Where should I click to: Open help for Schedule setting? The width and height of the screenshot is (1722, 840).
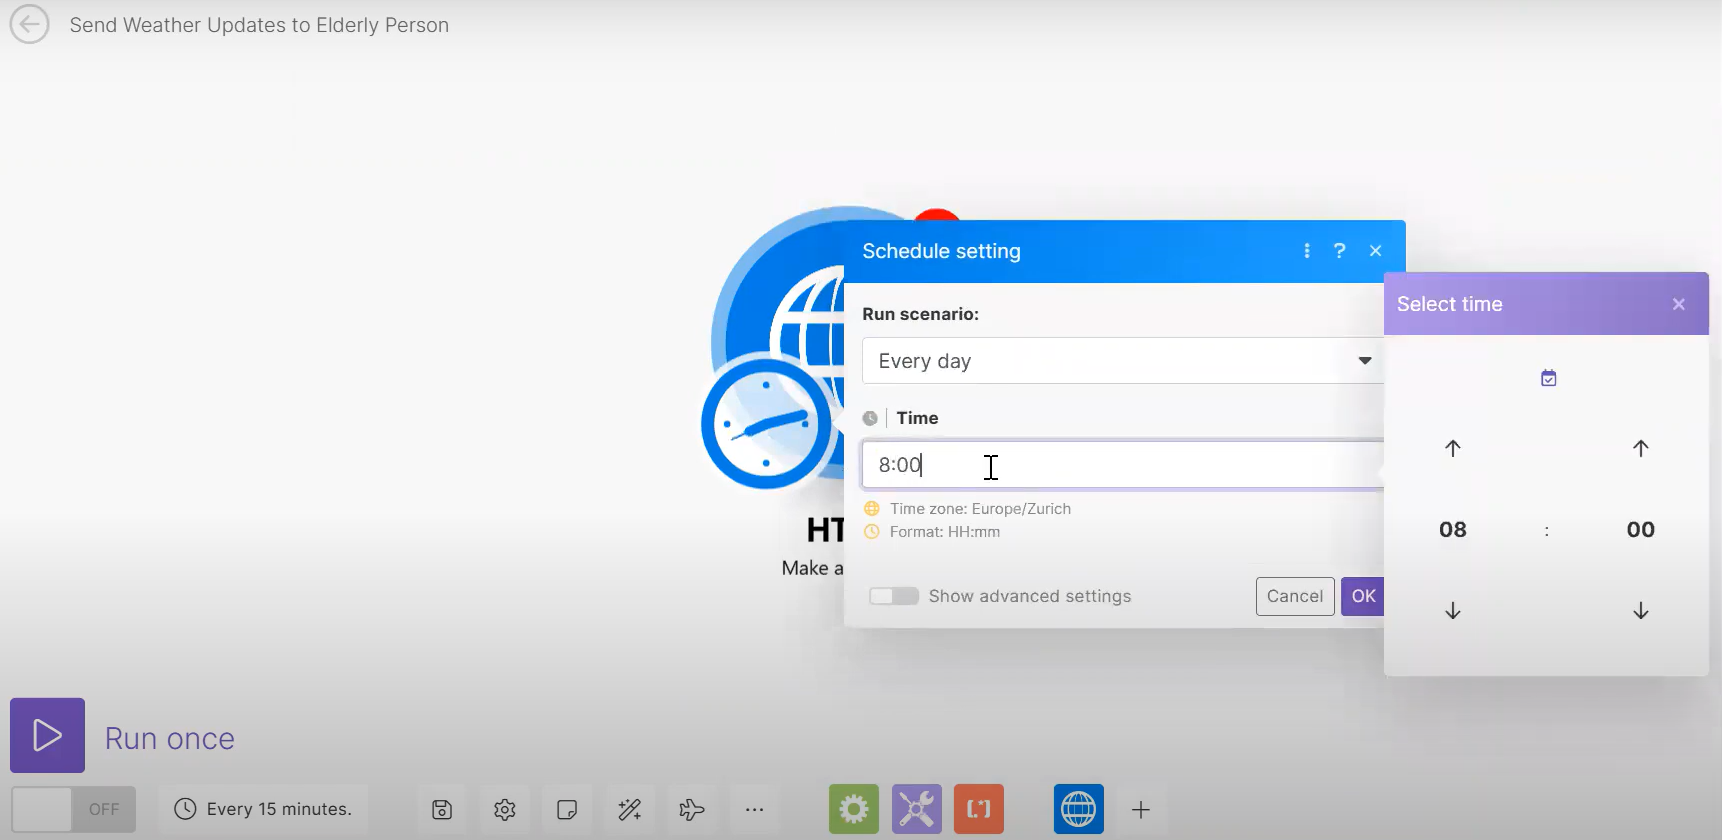1340,251
